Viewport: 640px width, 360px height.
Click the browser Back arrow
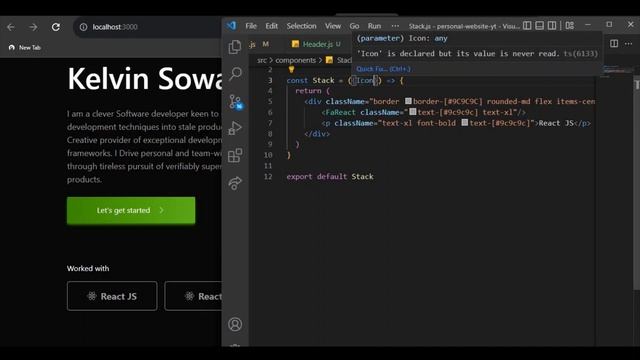tap(11, 27)
